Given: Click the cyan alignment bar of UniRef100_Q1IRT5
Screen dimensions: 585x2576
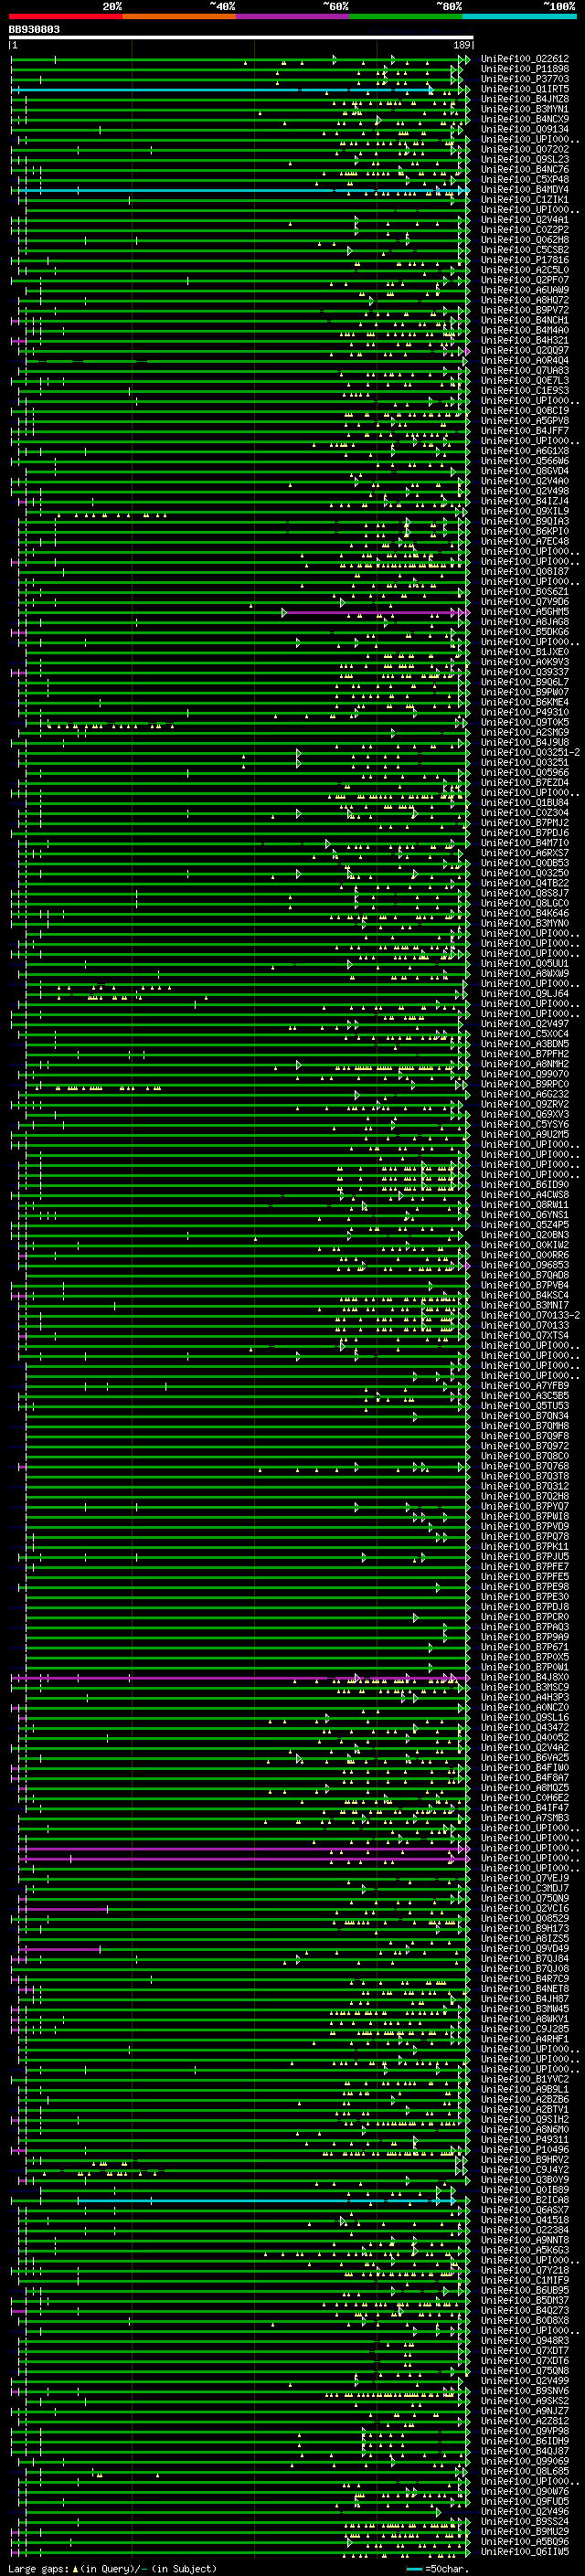Looking at the screenshot, I should click(223, 89).
